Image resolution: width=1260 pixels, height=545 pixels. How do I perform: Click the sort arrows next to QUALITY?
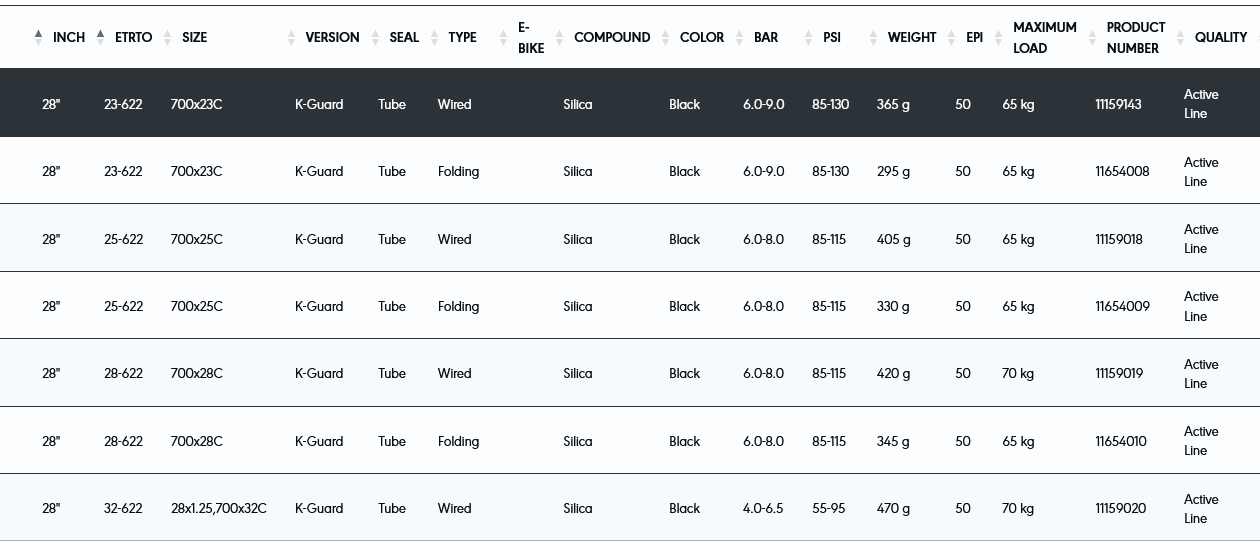[x=1180, y=37]
